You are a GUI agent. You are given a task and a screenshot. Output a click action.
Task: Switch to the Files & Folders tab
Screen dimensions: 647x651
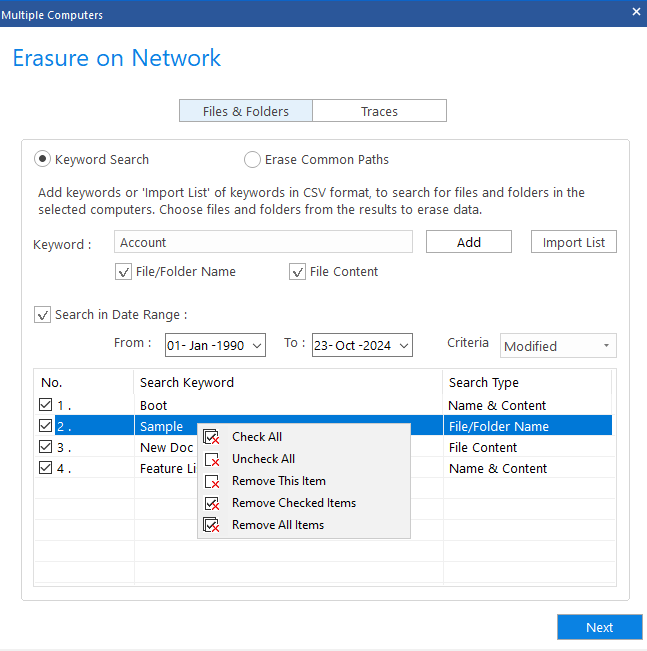click(246, 111)
